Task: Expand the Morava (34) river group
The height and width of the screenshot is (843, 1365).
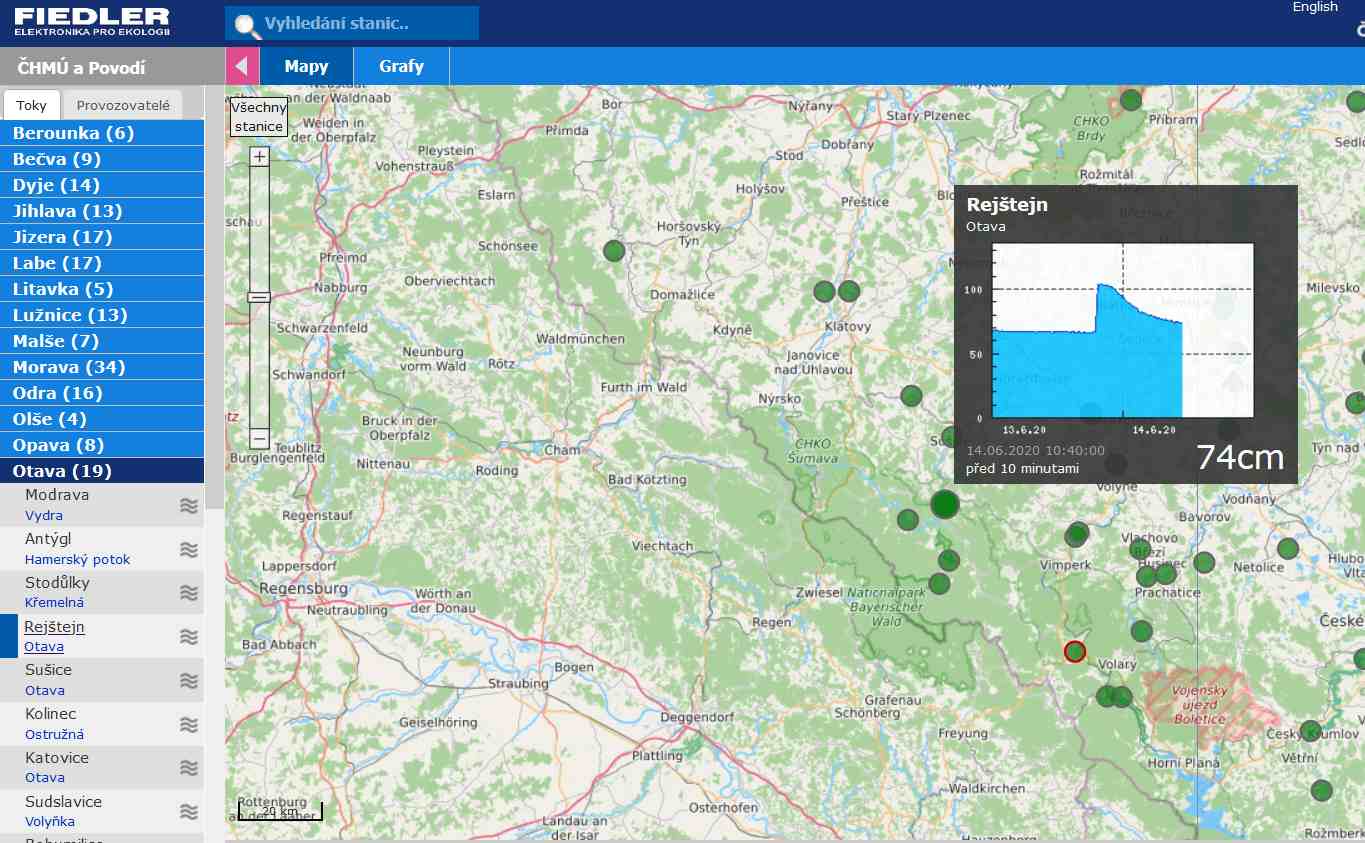Action: pos(69,367)
